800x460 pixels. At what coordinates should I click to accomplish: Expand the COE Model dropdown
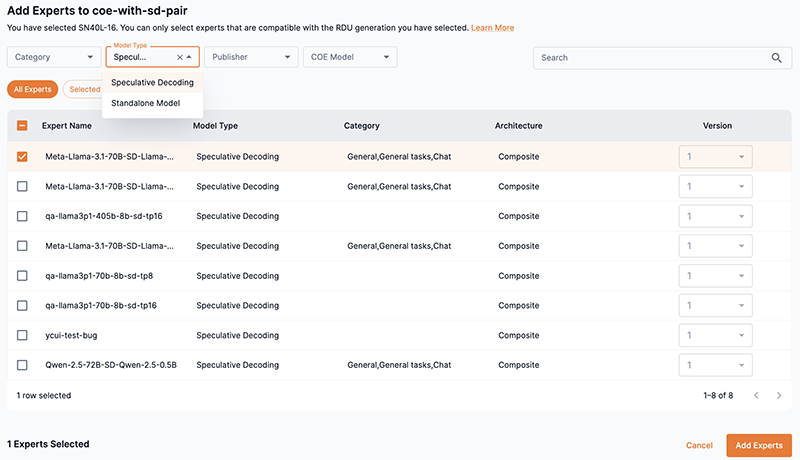(x=350, y=58)
